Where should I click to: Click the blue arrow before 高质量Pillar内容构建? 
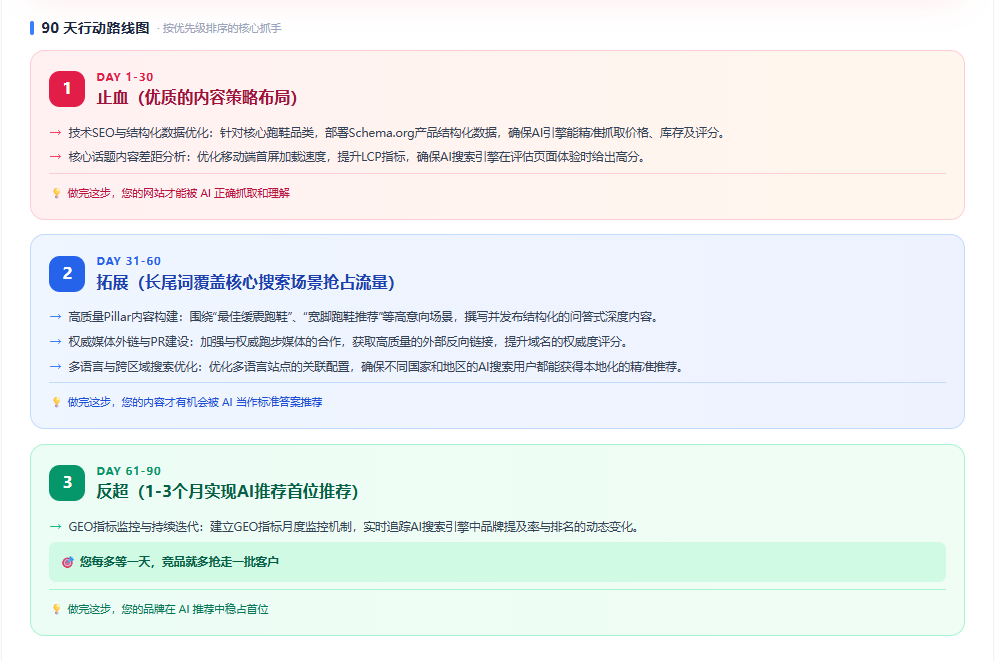point(55,317)
